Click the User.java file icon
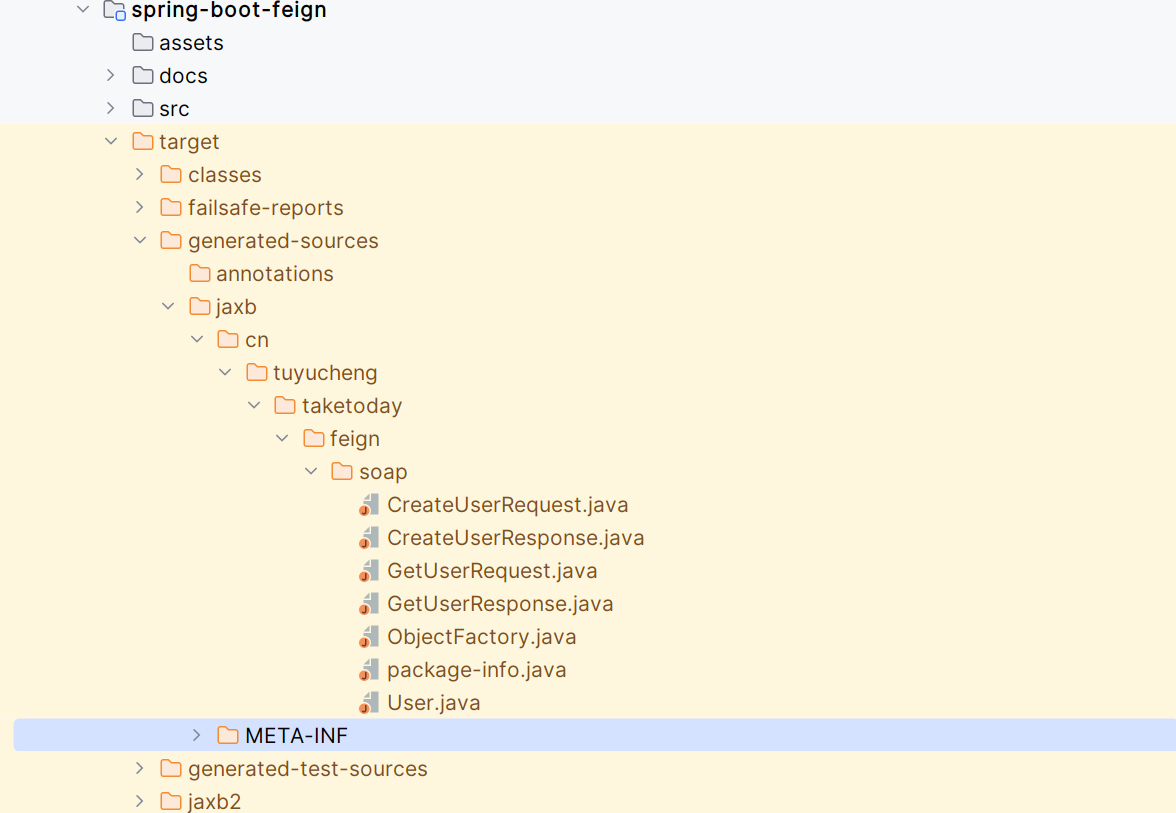Image resolution: width=1176 pixels, height=813 pixels. point(368,703)
